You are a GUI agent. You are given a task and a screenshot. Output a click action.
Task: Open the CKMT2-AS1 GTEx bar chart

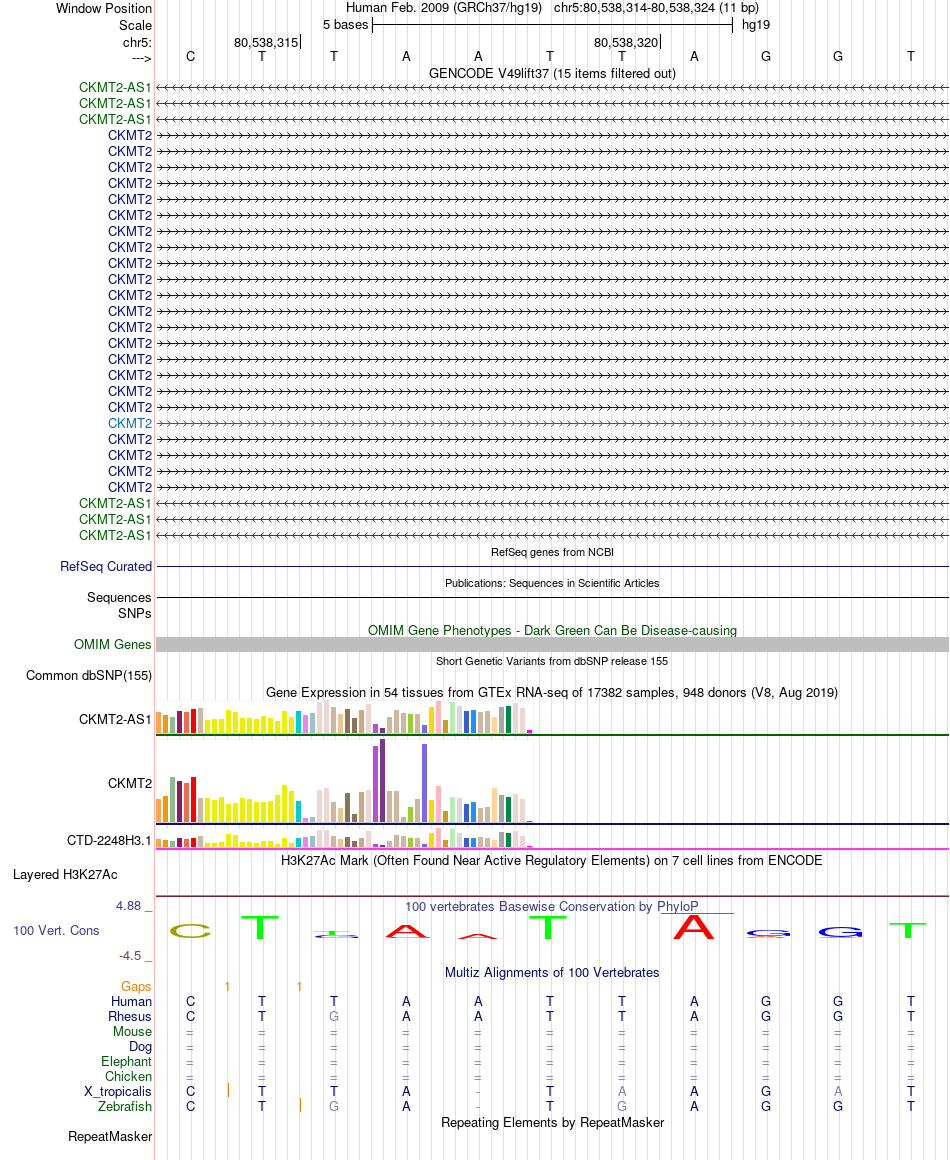coord(344,717)
